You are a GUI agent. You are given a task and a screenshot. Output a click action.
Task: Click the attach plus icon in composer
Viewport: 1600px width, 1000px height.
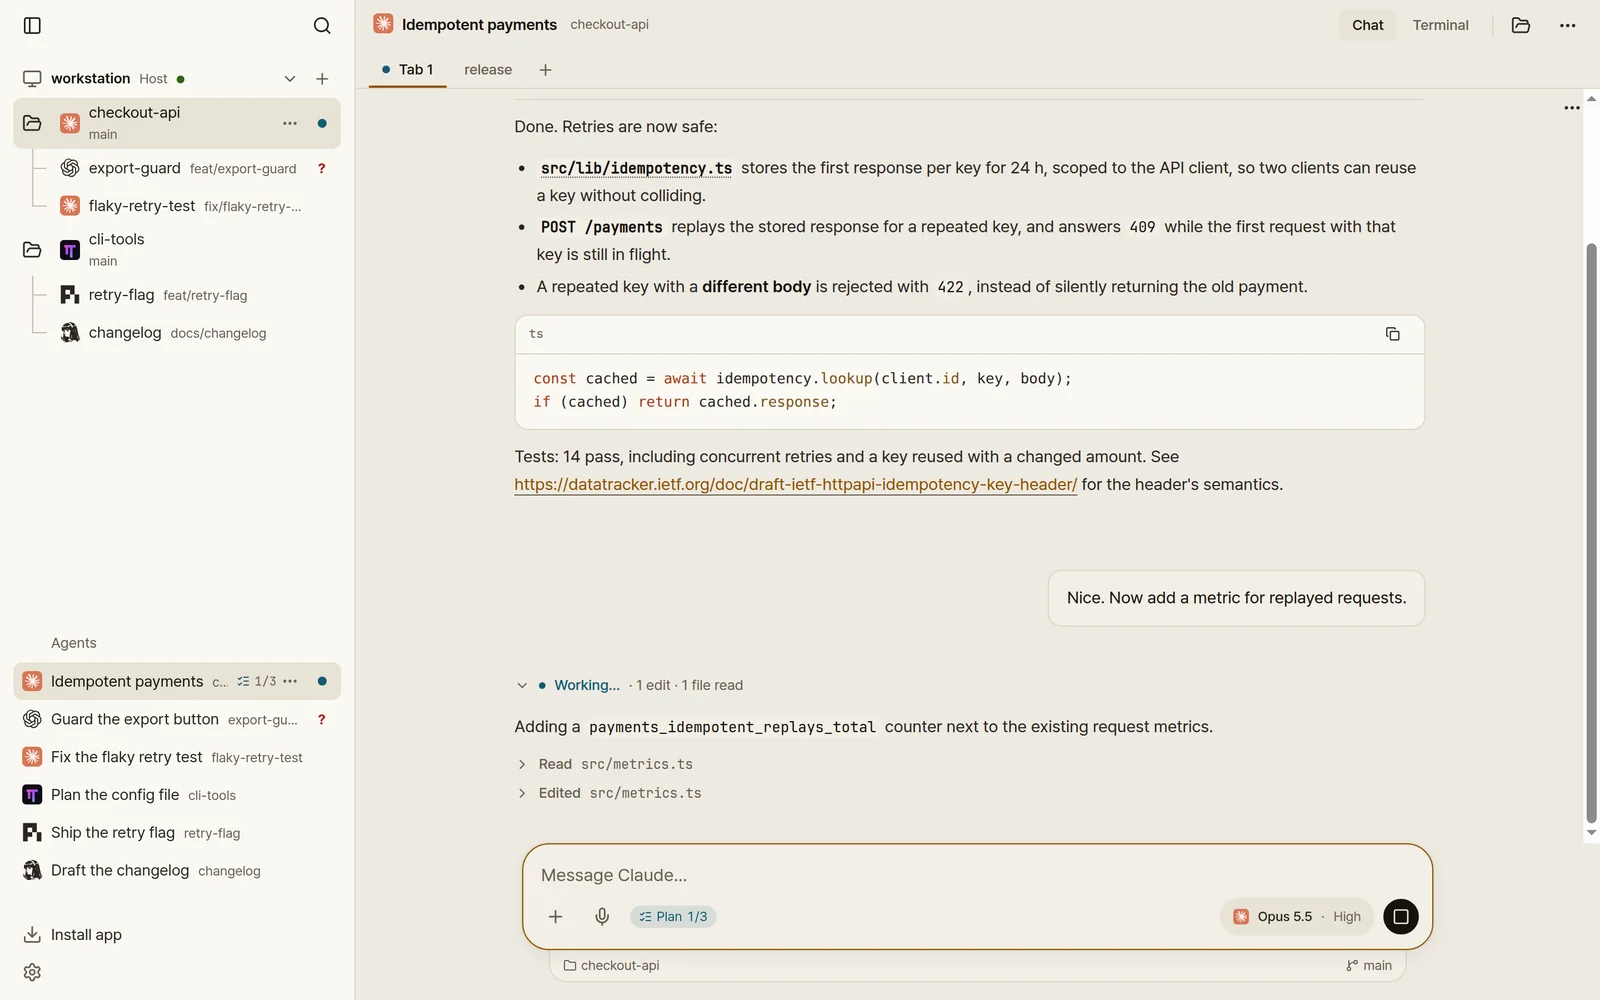tap(556, 917)
